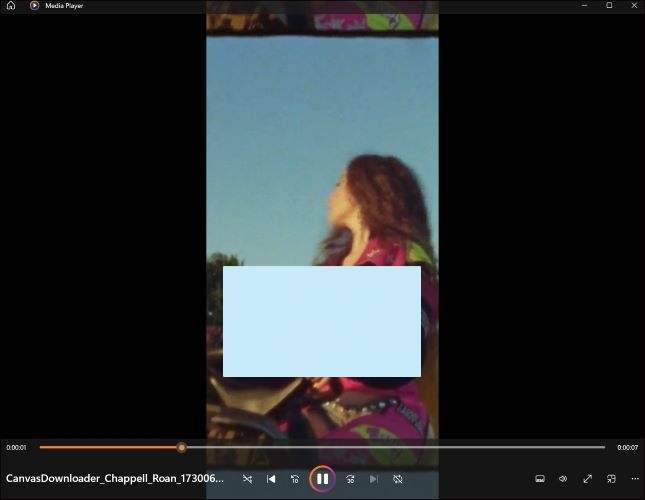Jump to the next track
This screenshot has width=645, height=500.
click(374, 479)
